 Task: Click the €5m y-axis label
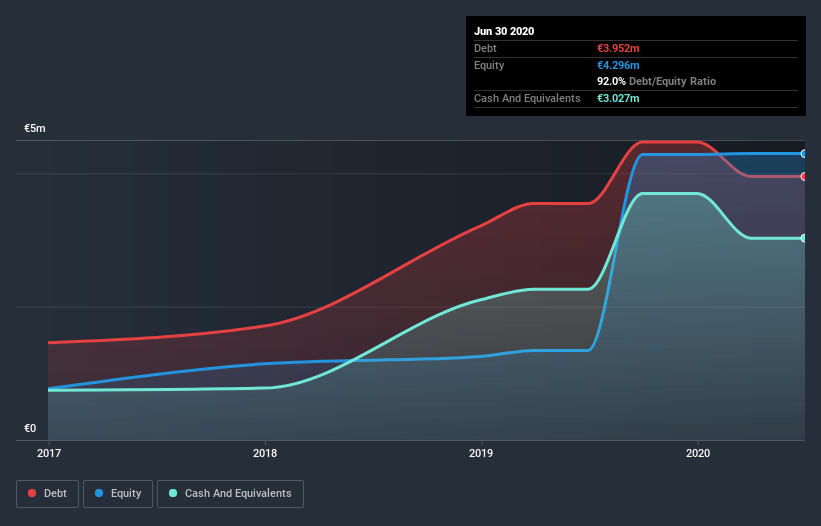(35, 128)
